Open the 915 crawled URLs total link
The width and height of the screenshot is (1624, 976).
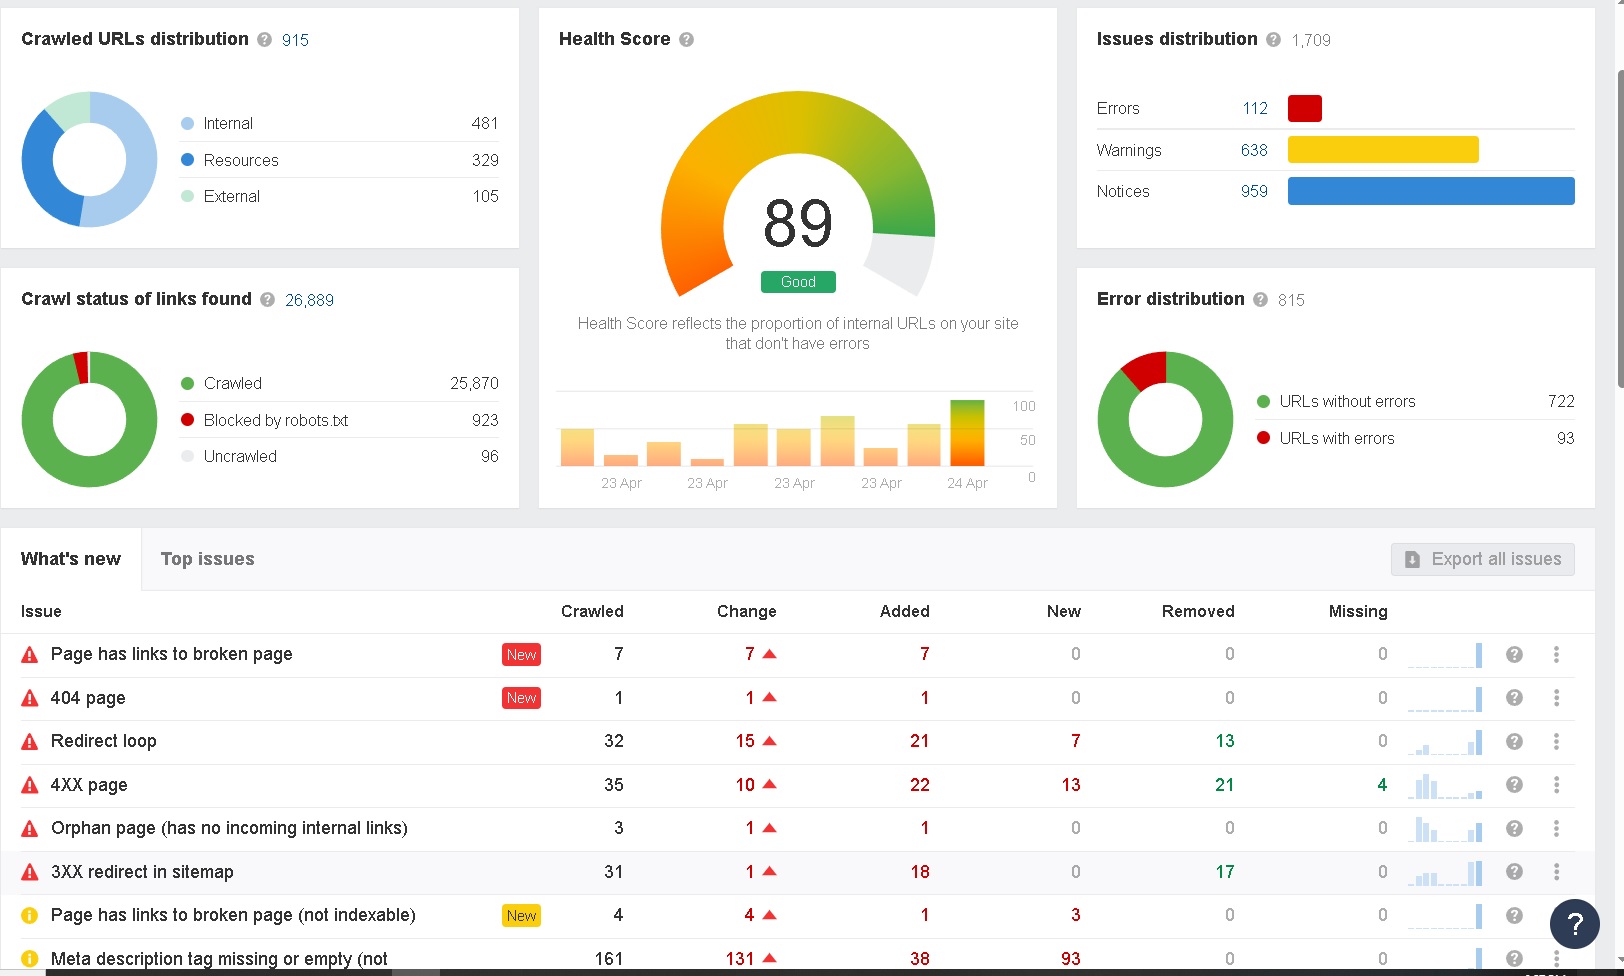295,40
